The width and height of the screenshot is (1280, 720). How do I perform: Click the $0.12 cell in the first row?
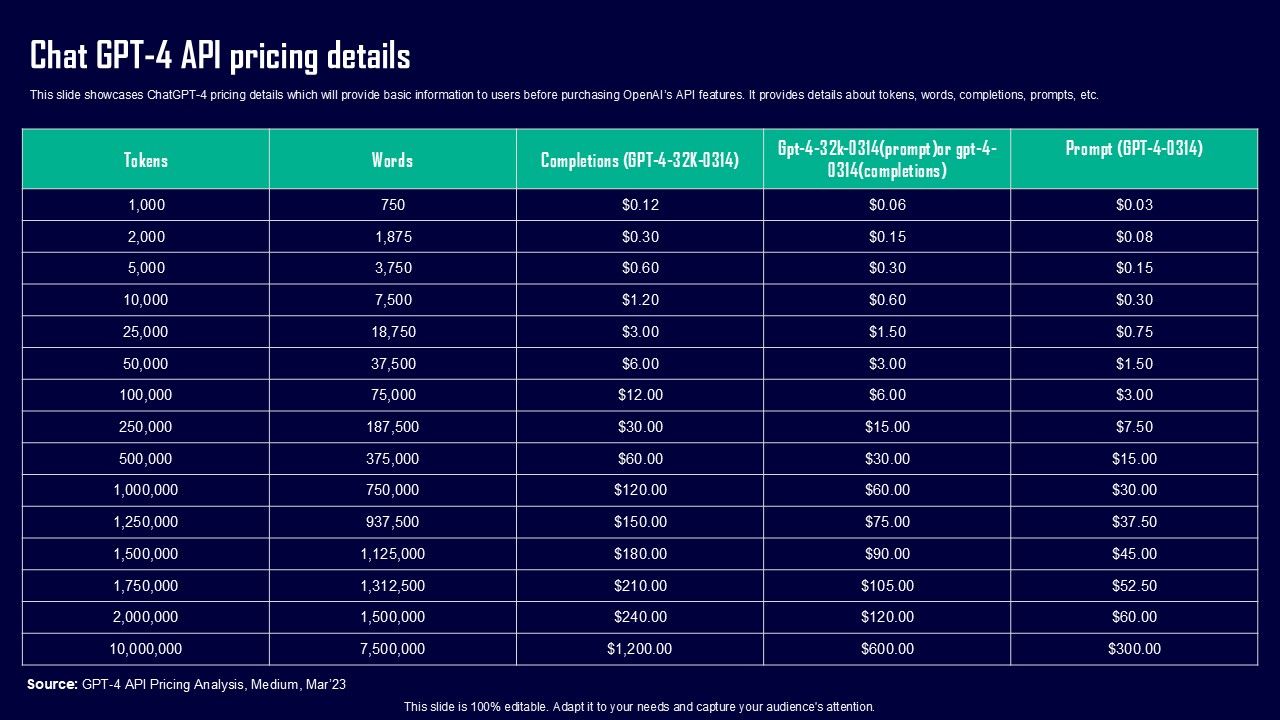(640, 205)
